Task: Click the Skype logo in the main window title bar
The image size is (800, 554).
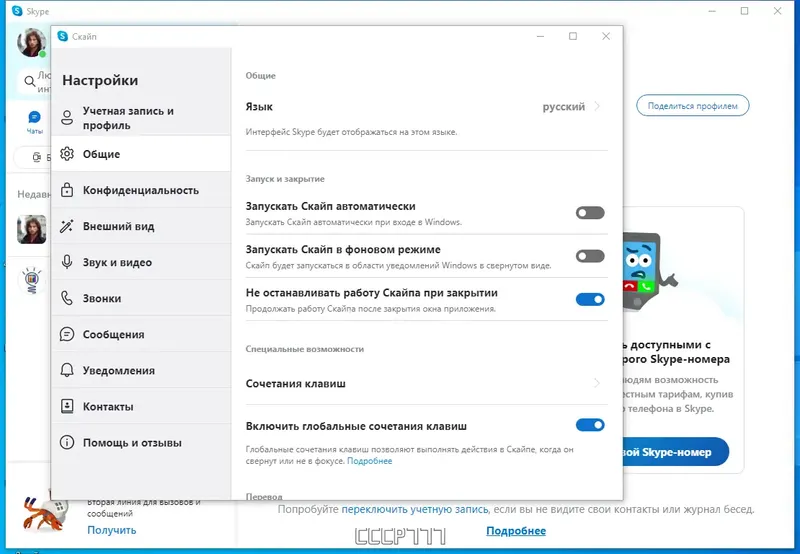Action: [x=17, y=11]
